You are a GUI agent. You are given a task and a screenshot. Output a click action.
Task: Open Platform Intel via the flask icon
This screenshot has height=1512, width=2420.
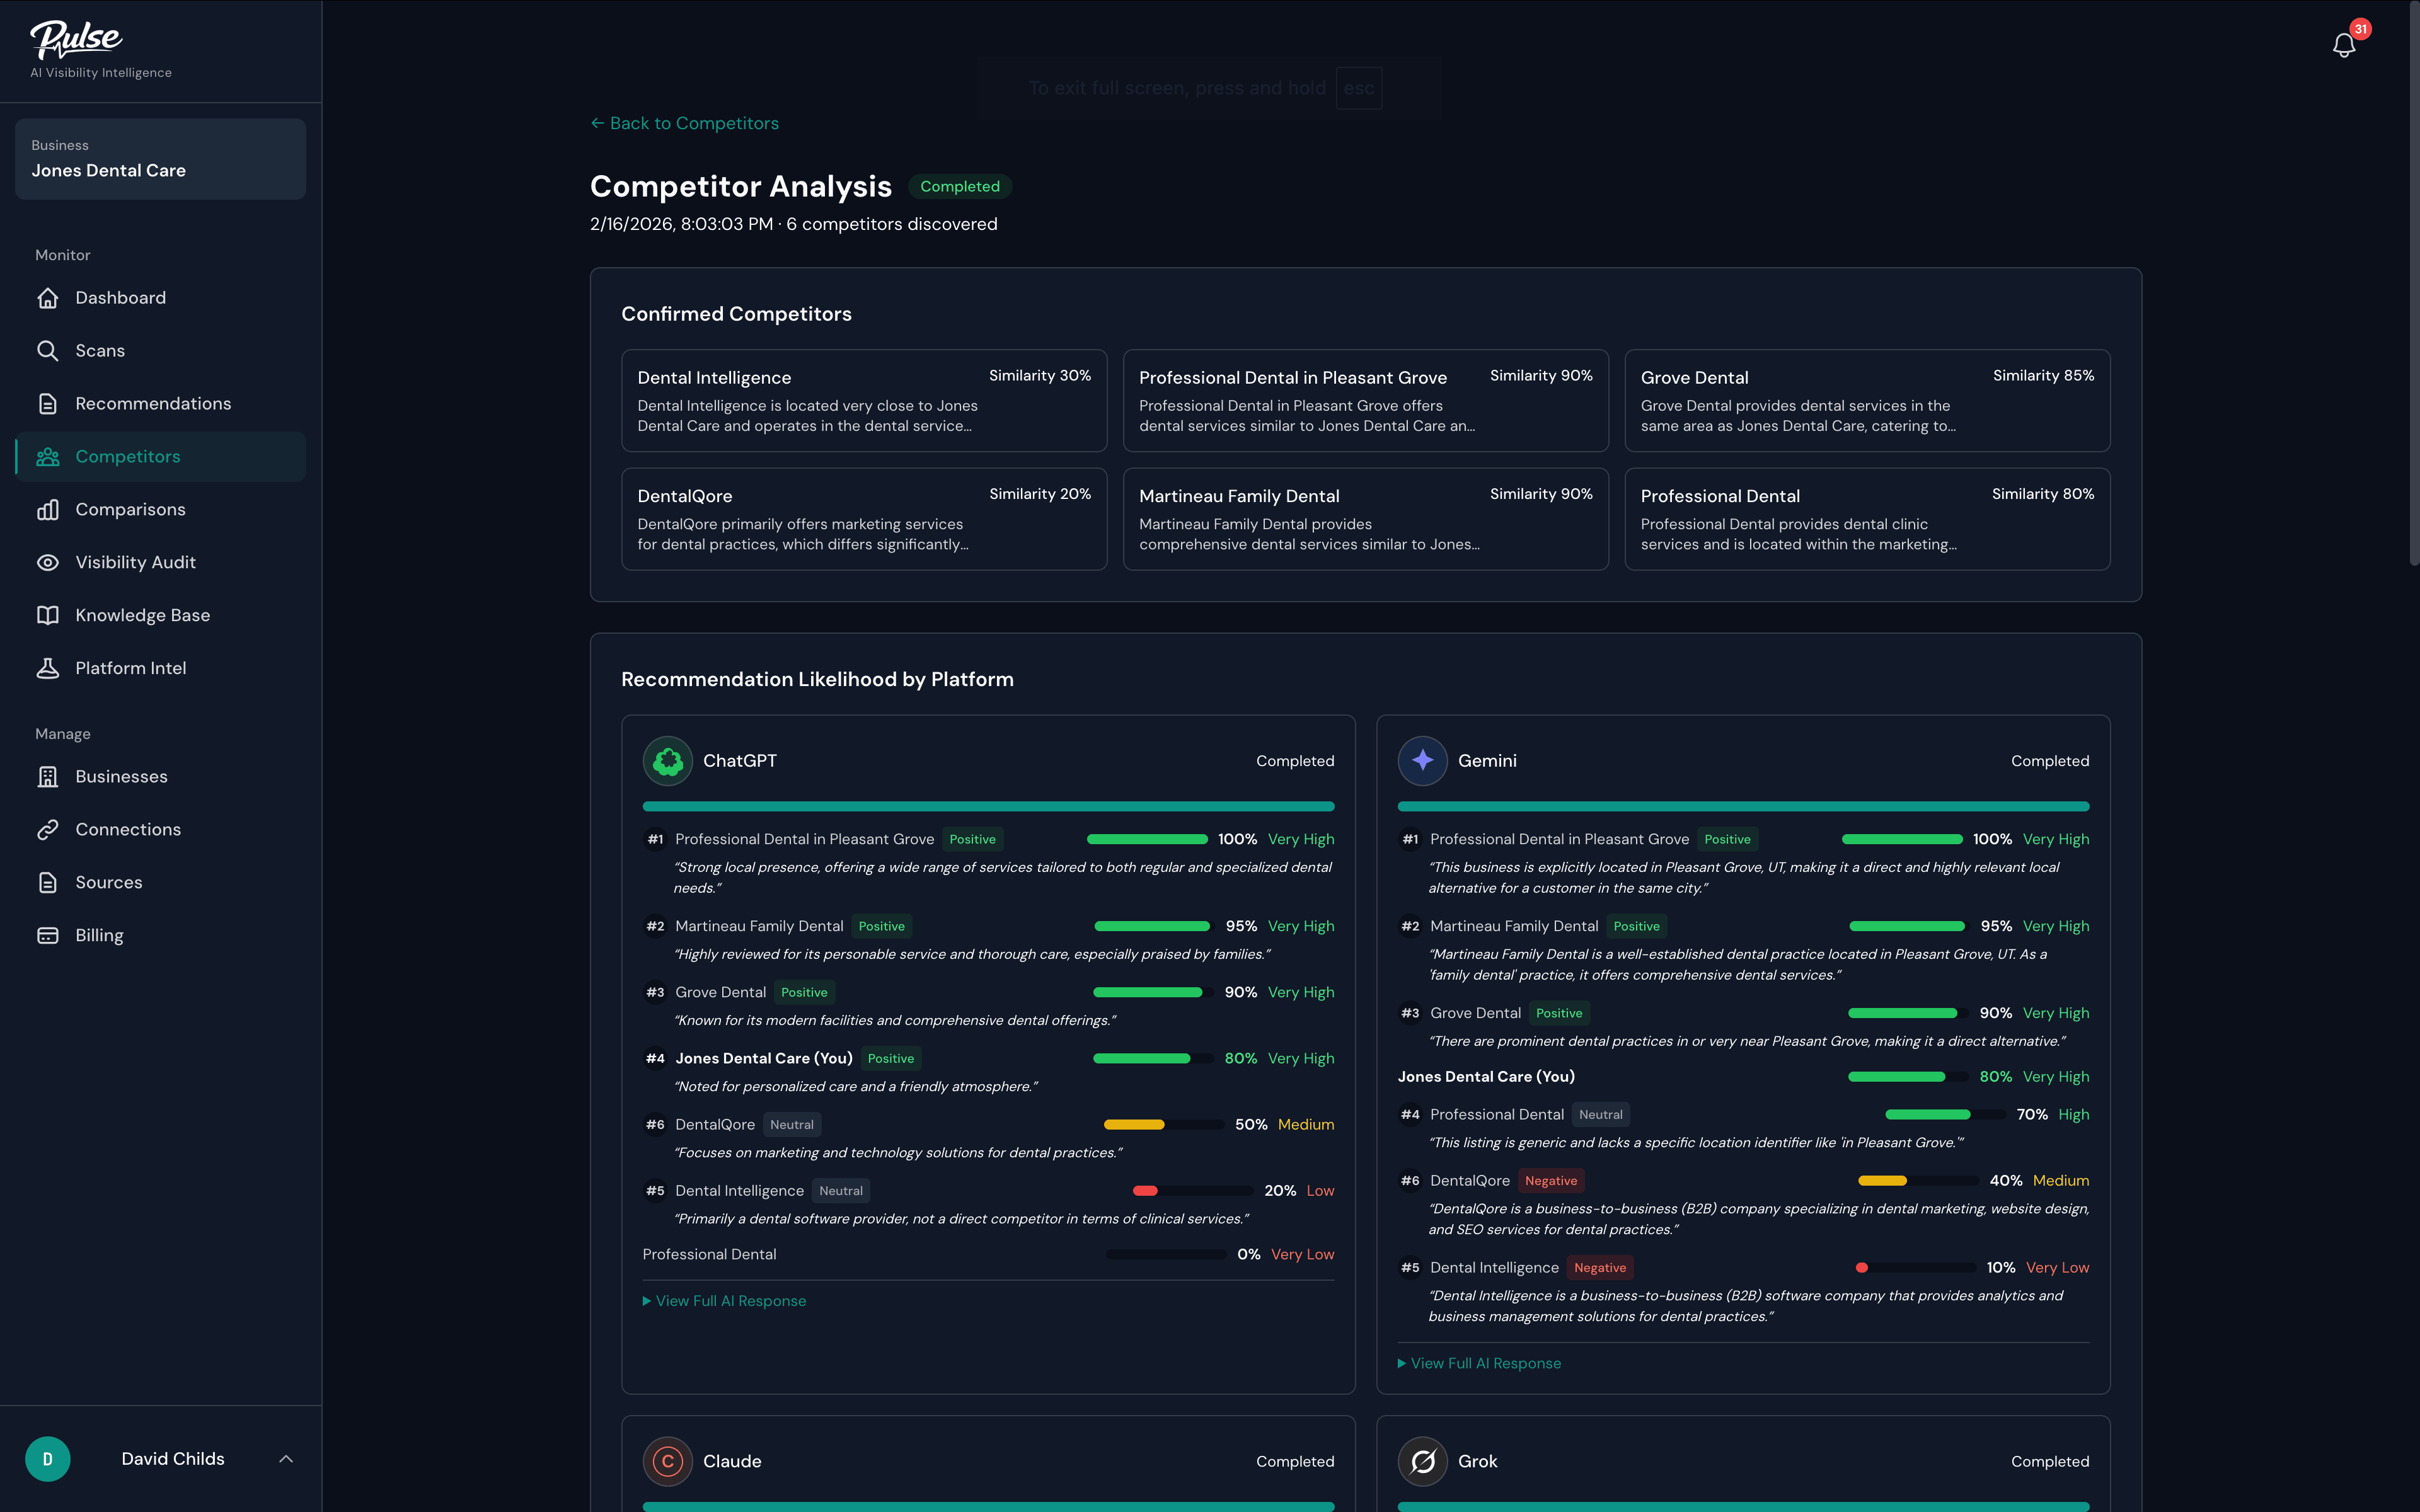48,668
